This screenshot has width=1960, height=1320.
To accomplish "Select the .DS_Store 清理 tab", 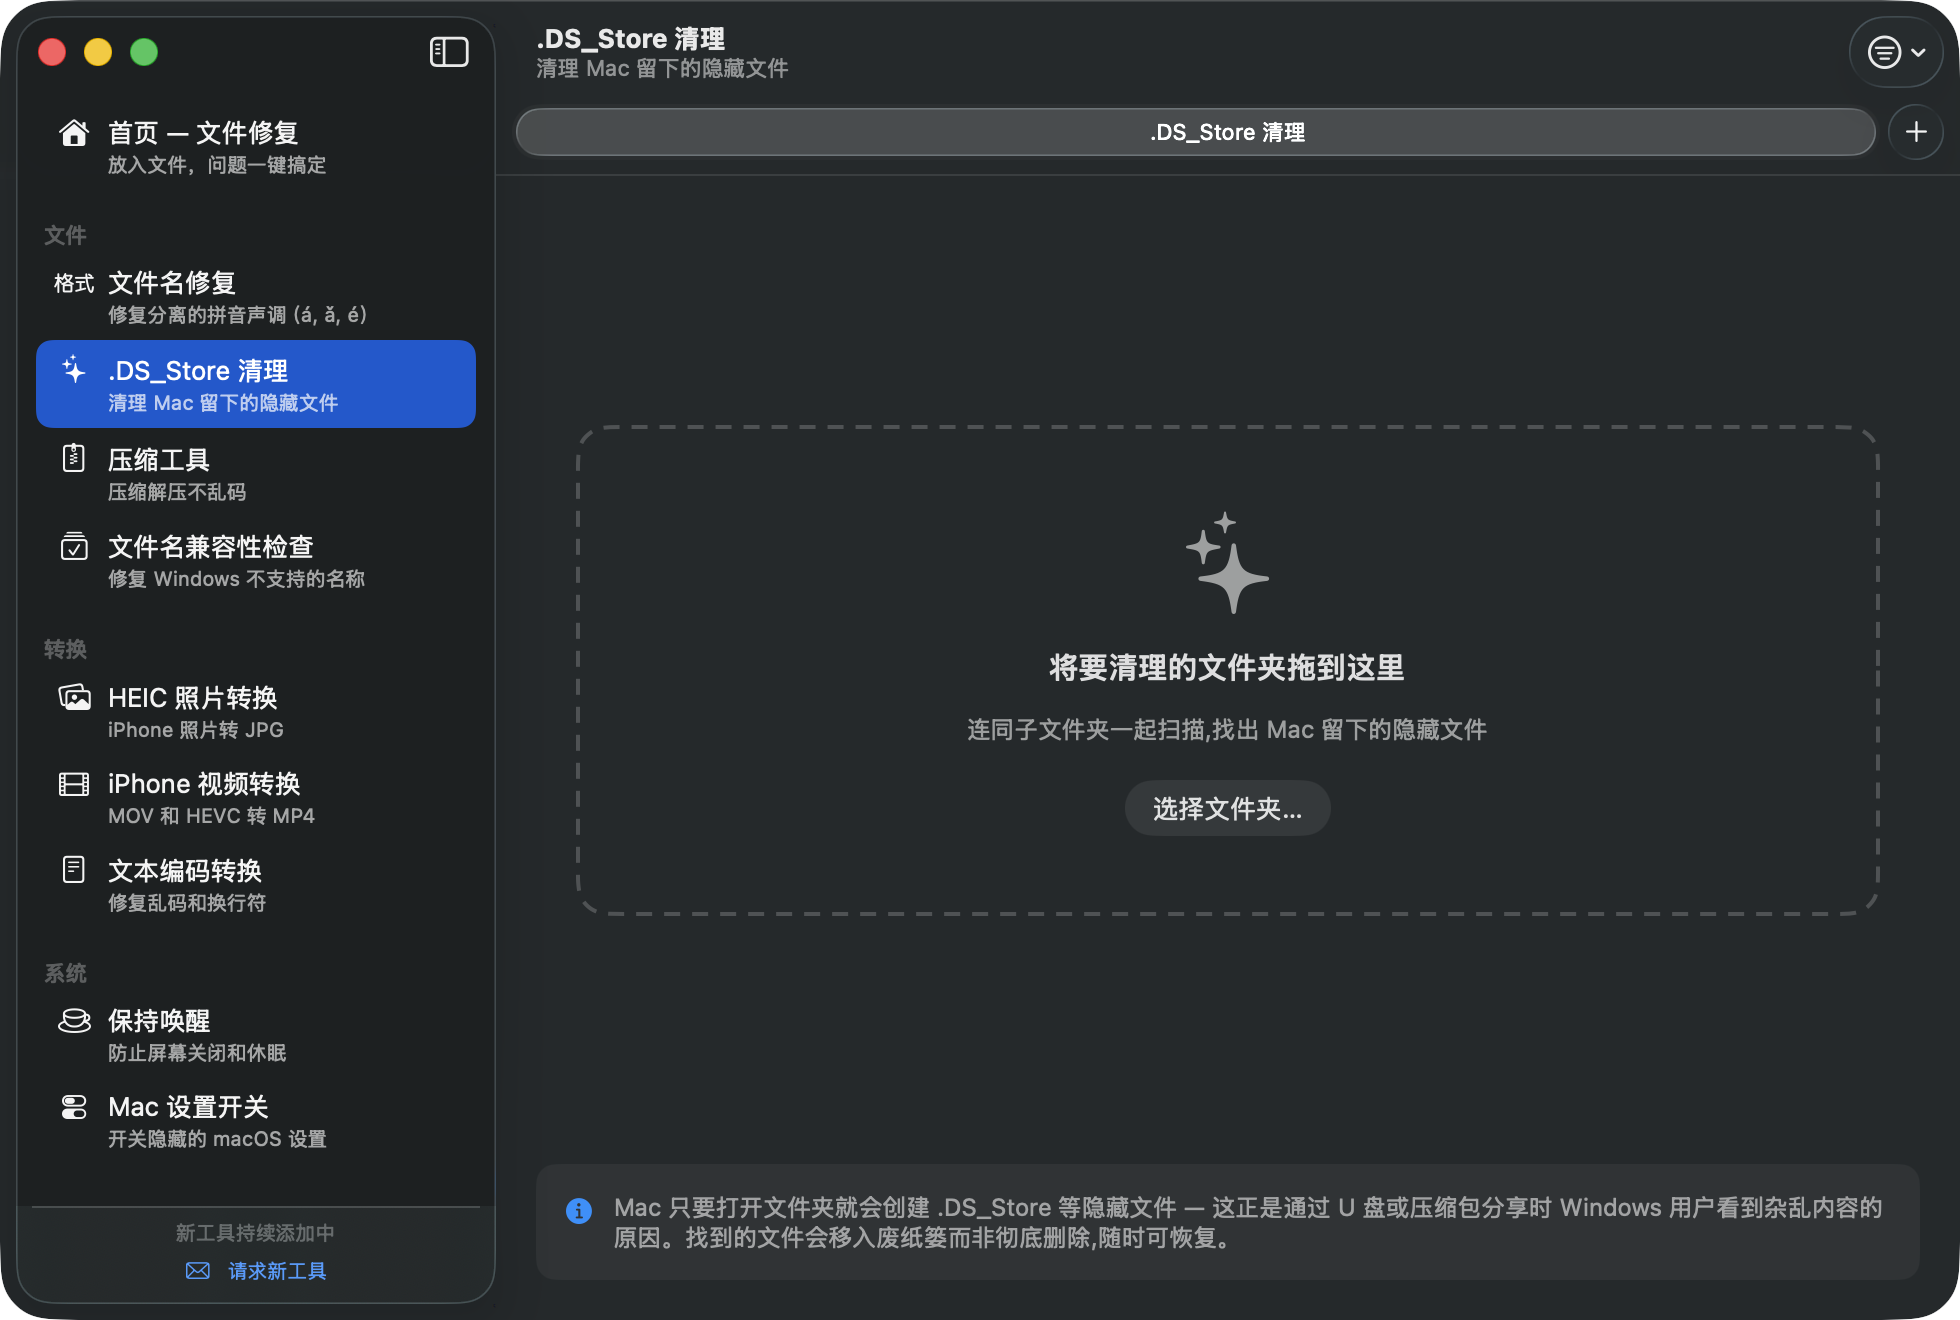I will (x=1195, y=132).
